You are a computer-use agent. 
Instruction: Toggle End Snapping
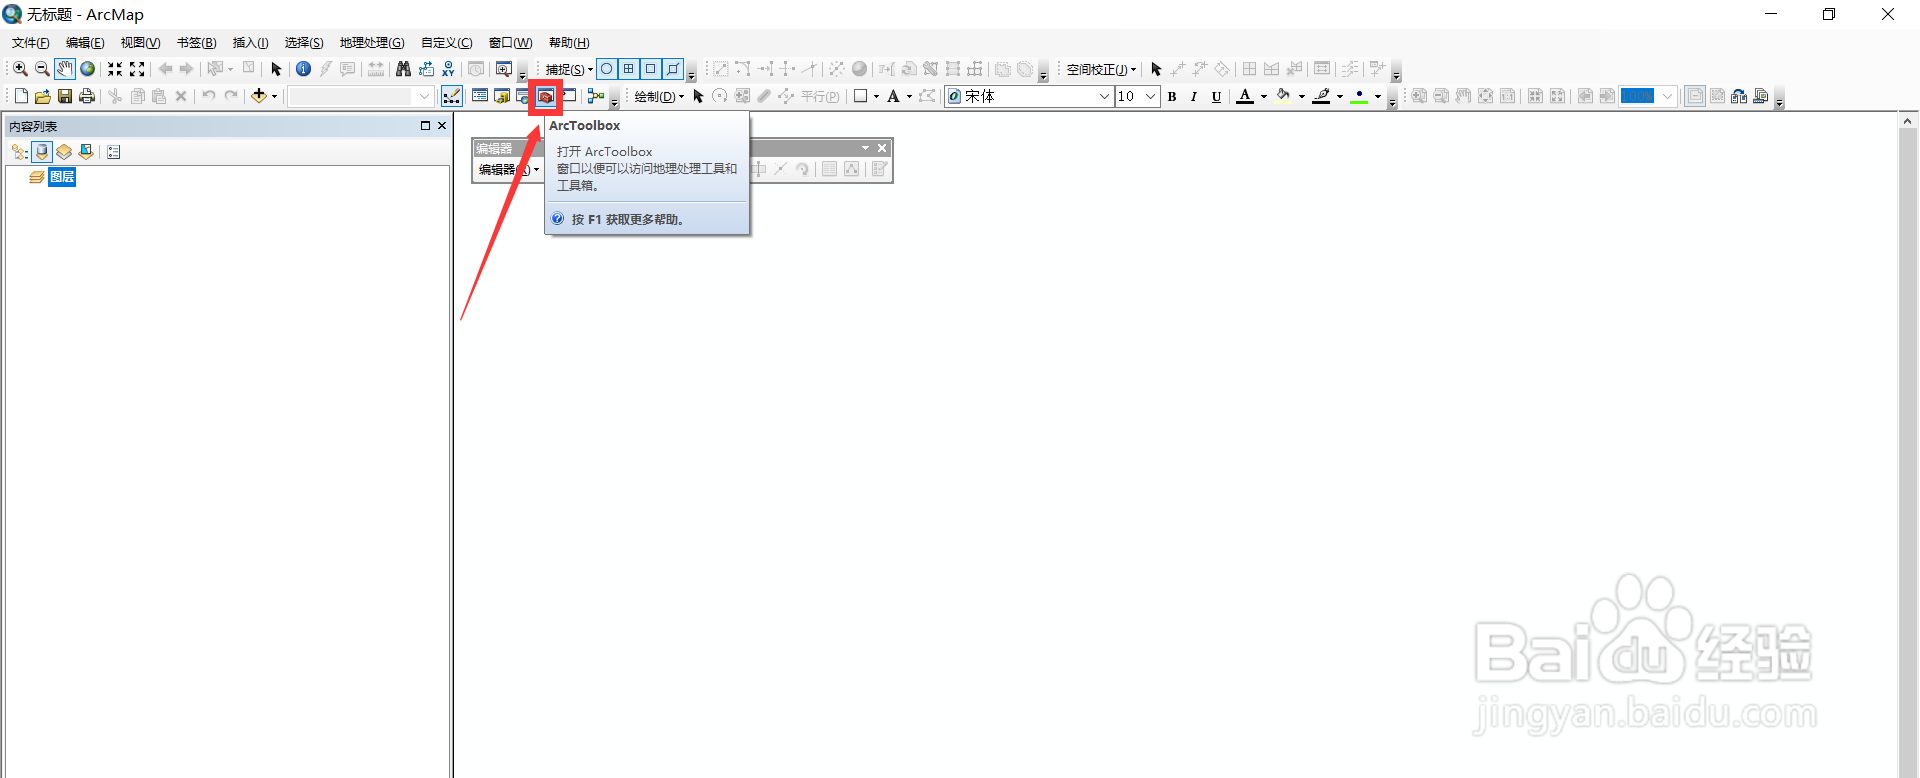pos(629,69)
